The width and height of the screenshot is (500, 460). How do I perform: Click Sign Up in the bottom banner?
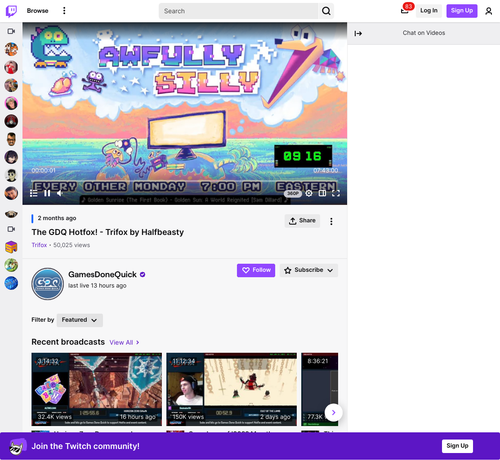pos(457,446)
